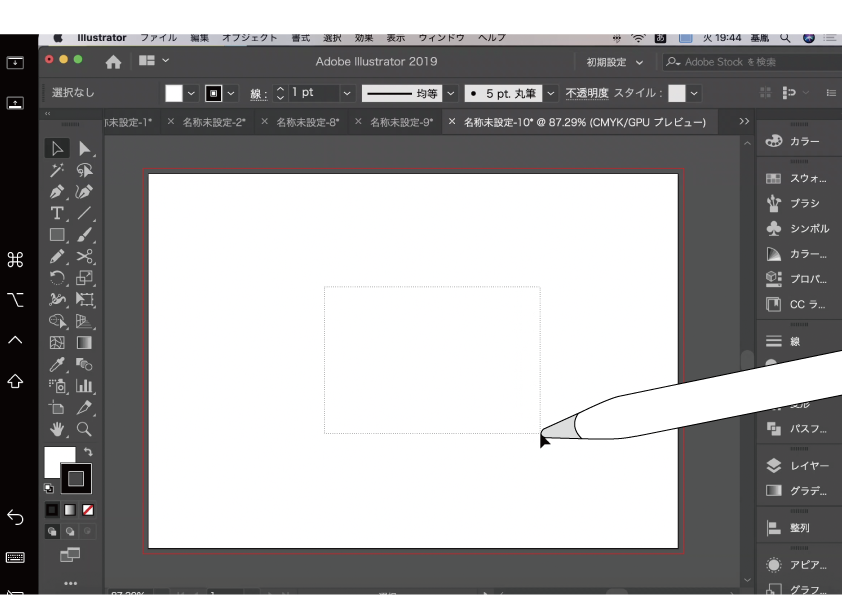Pick the Rectangle tool
This screenshot has width=842, height=595.
pyautogui.click(x=58, y=235)
